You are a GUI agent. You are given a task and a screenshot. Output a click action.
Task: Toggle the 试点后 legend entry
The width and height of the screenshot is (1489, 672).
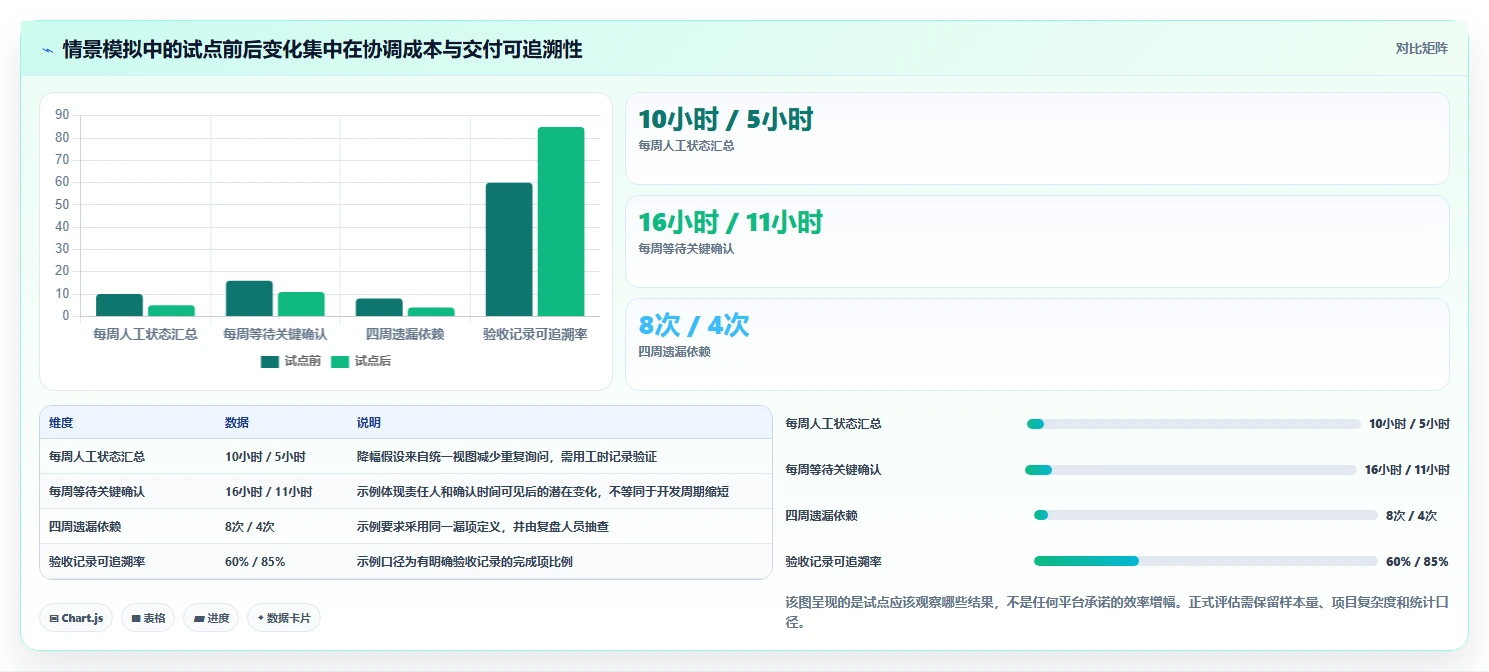click(361, 361)
